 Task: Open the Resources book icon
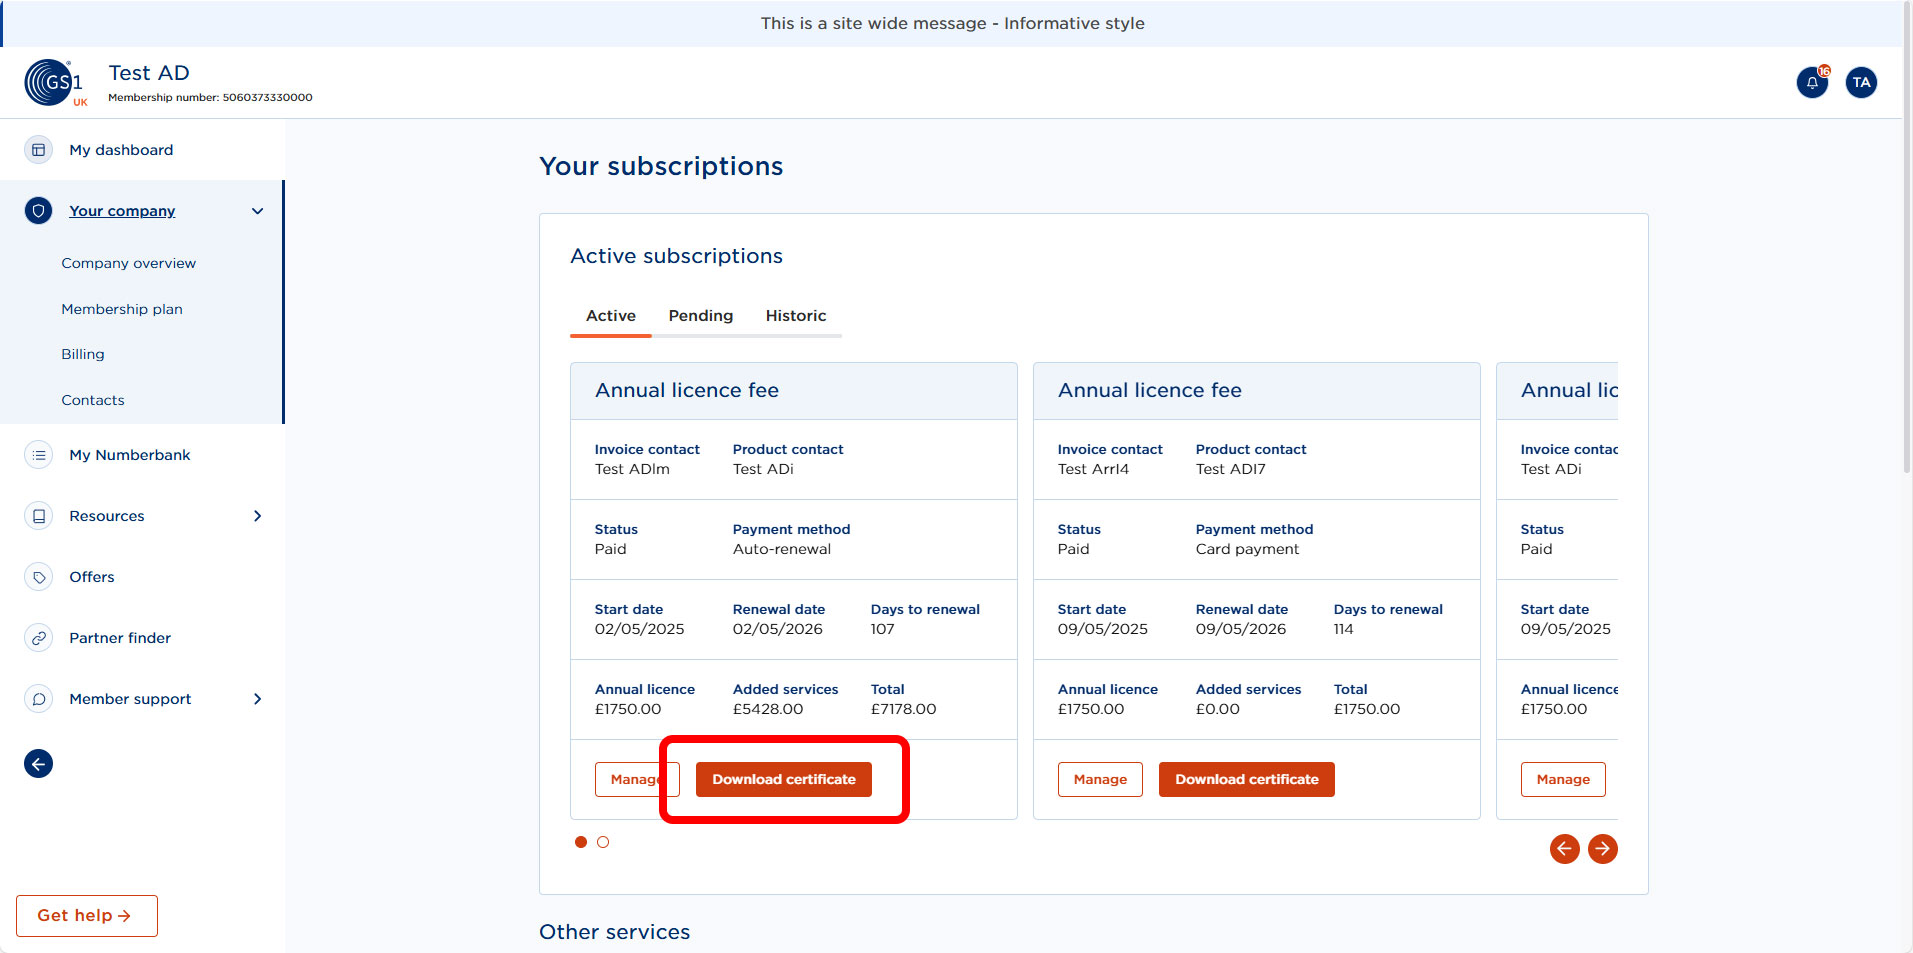(38, 515)
